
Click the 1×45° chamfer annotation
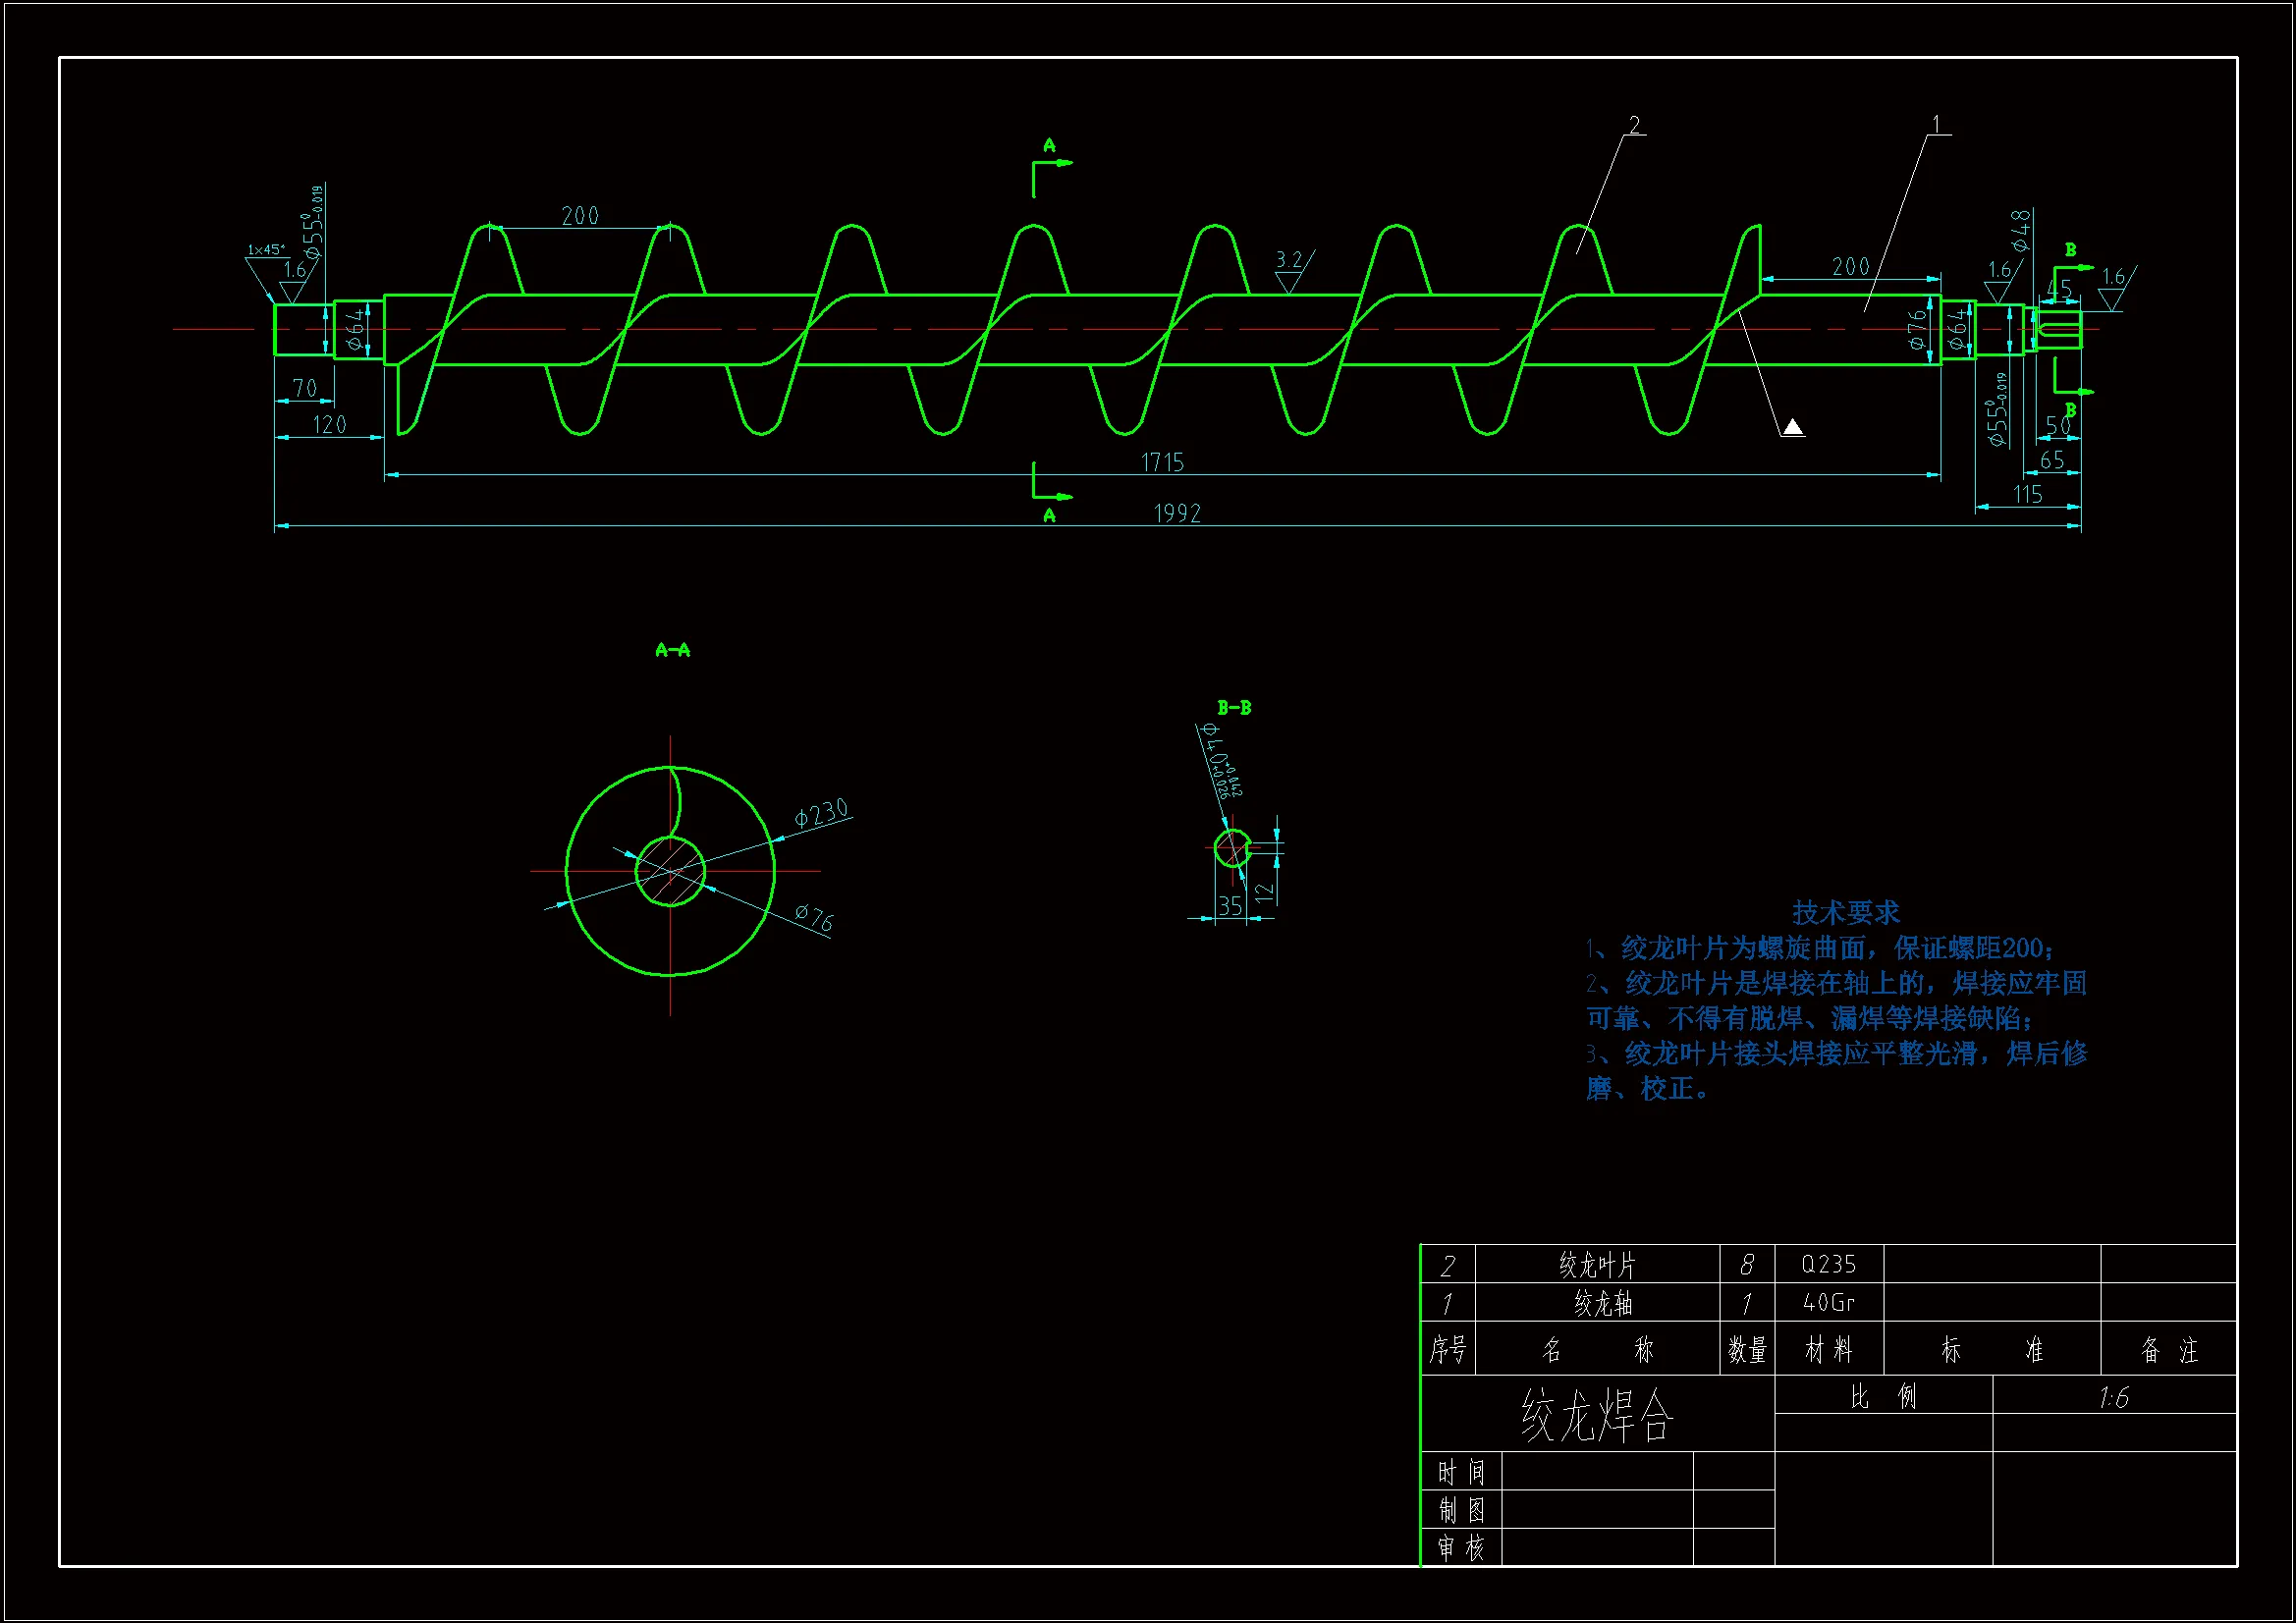point(266,249)
